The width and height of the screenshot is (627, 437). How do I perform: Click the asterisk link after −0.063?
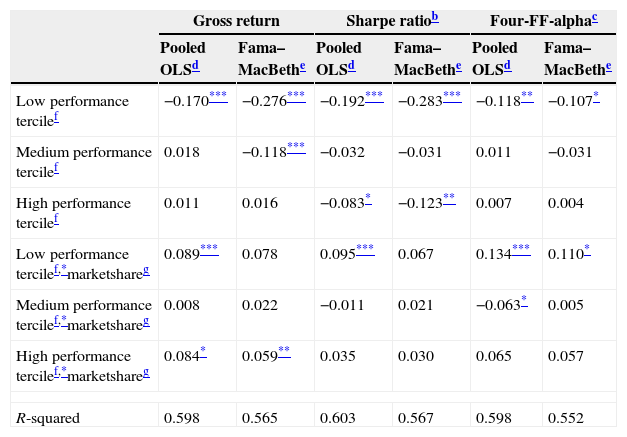click(x=524, y=299)
